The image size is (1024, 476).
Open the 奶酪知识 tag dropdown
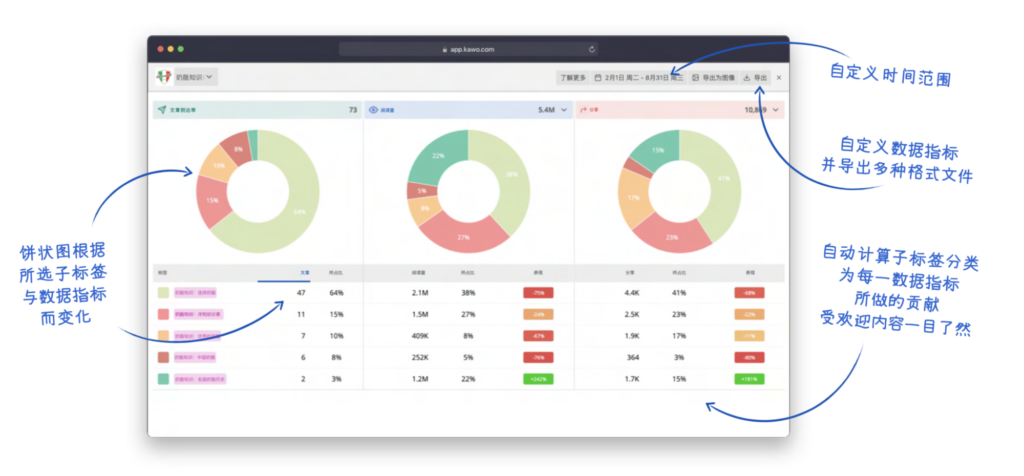(196, 76)
